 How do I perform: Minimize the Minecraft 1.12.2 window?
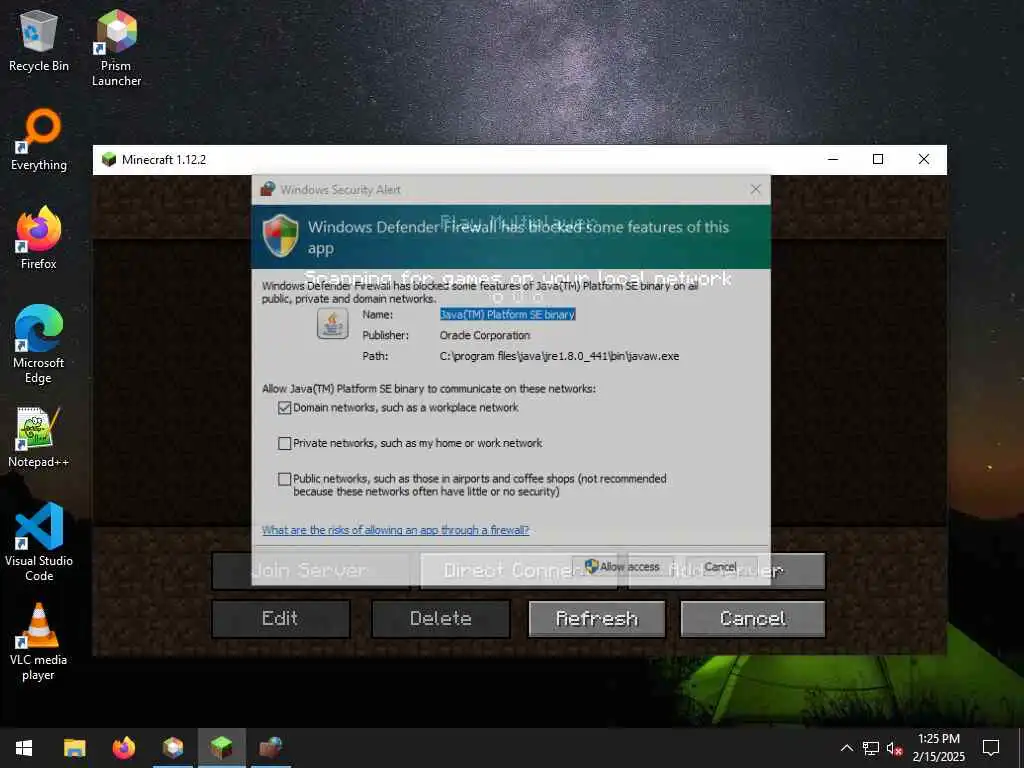[833, 159]
